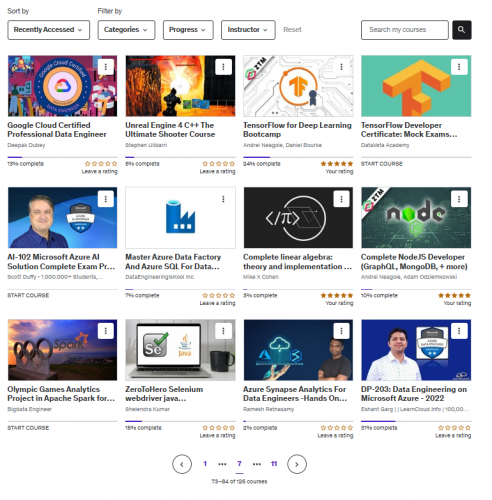Click progress bar of TensorFlow Bootcamp 24% complete

[x=298, y=157]
